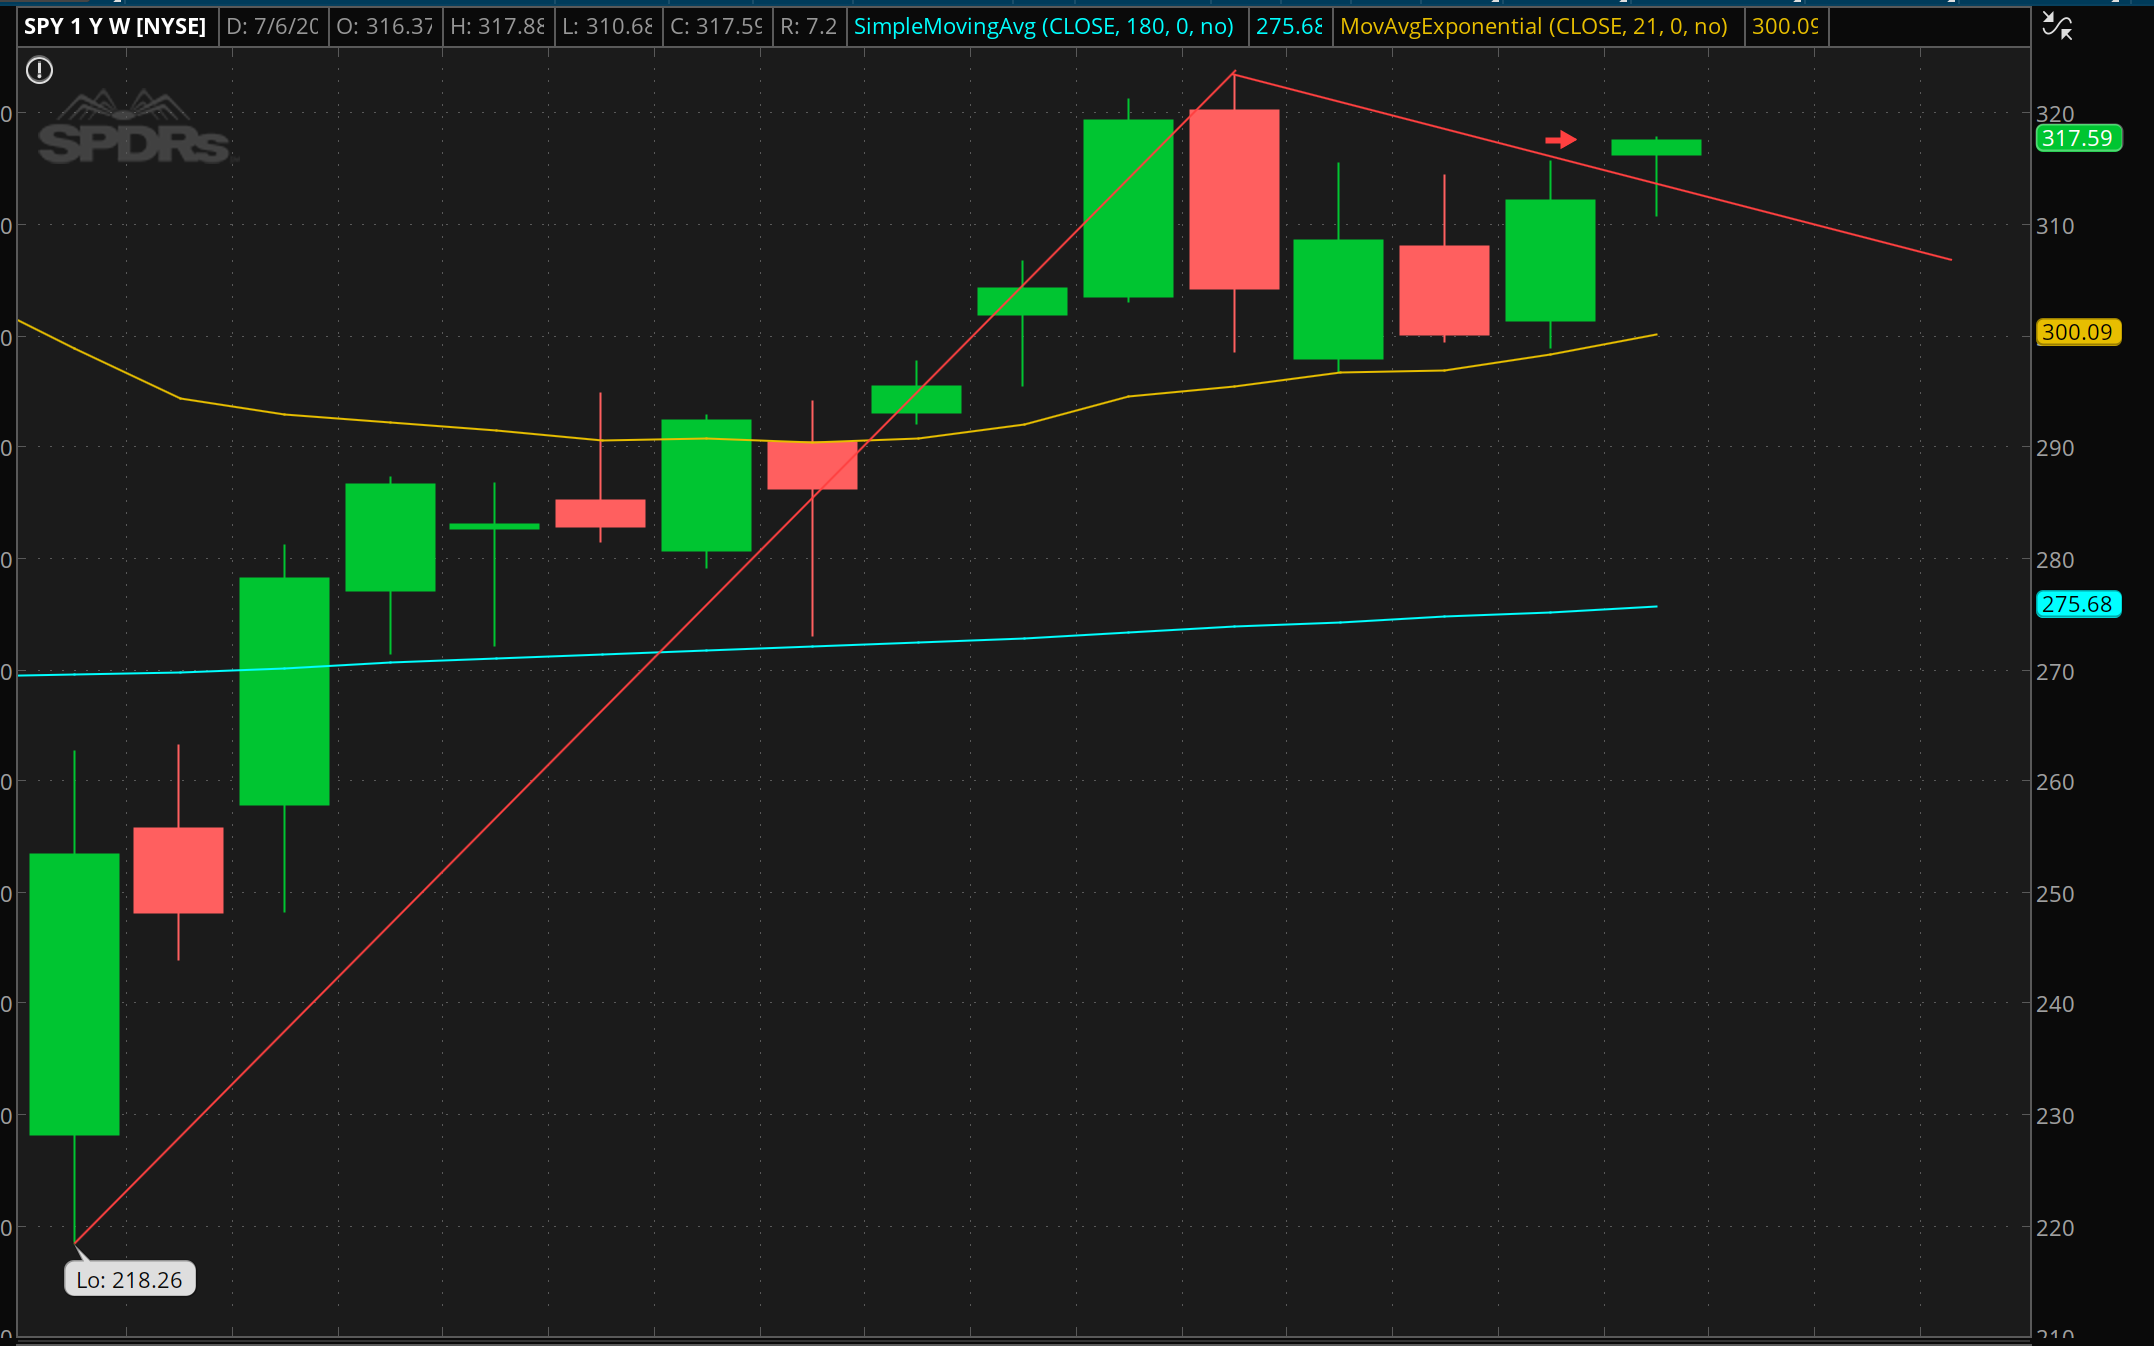Click the date D: 7/6/20 header field
The height and width of the screenshot is (1346, 2154).
[x=272, y=26]
